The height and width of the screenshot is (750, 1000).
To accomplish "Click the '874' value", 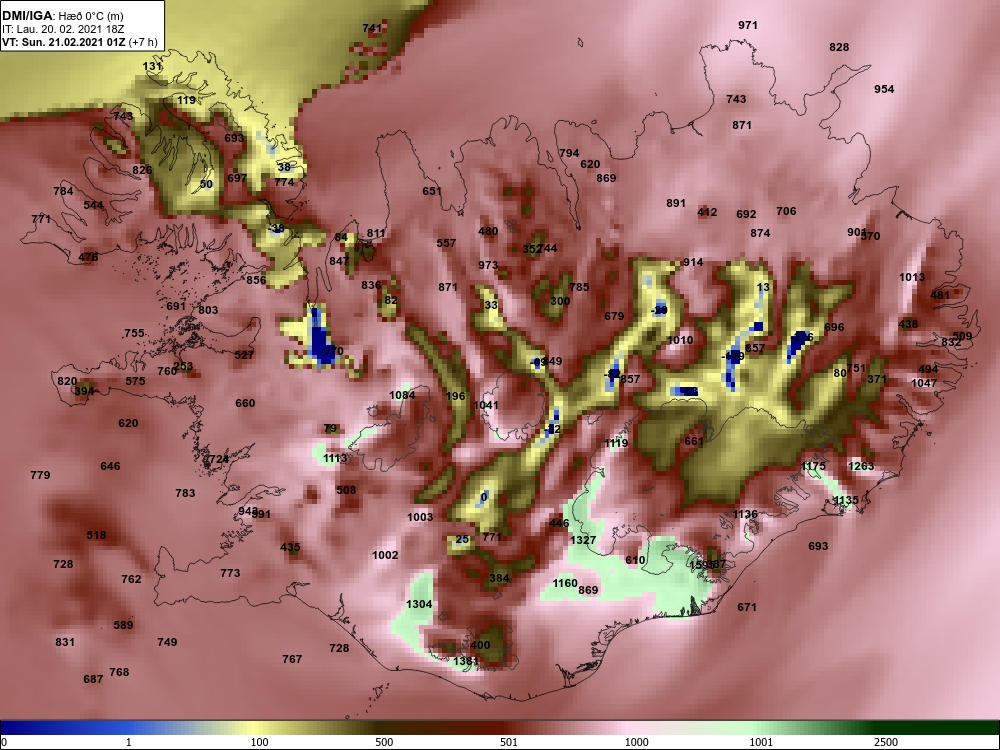I will [x=760, y=233].
